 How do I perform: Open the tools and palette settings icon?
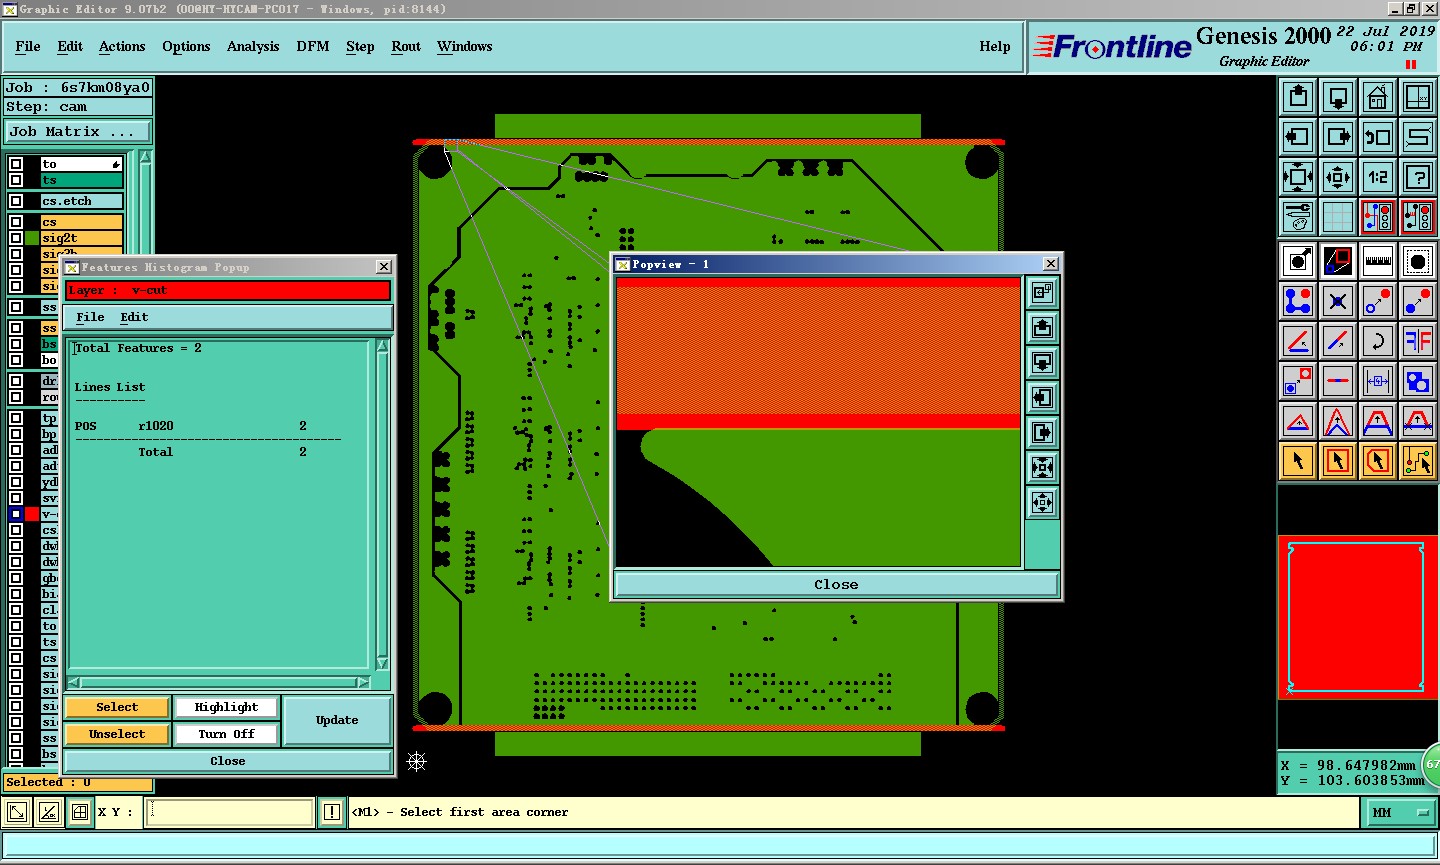pos(1298,217)
